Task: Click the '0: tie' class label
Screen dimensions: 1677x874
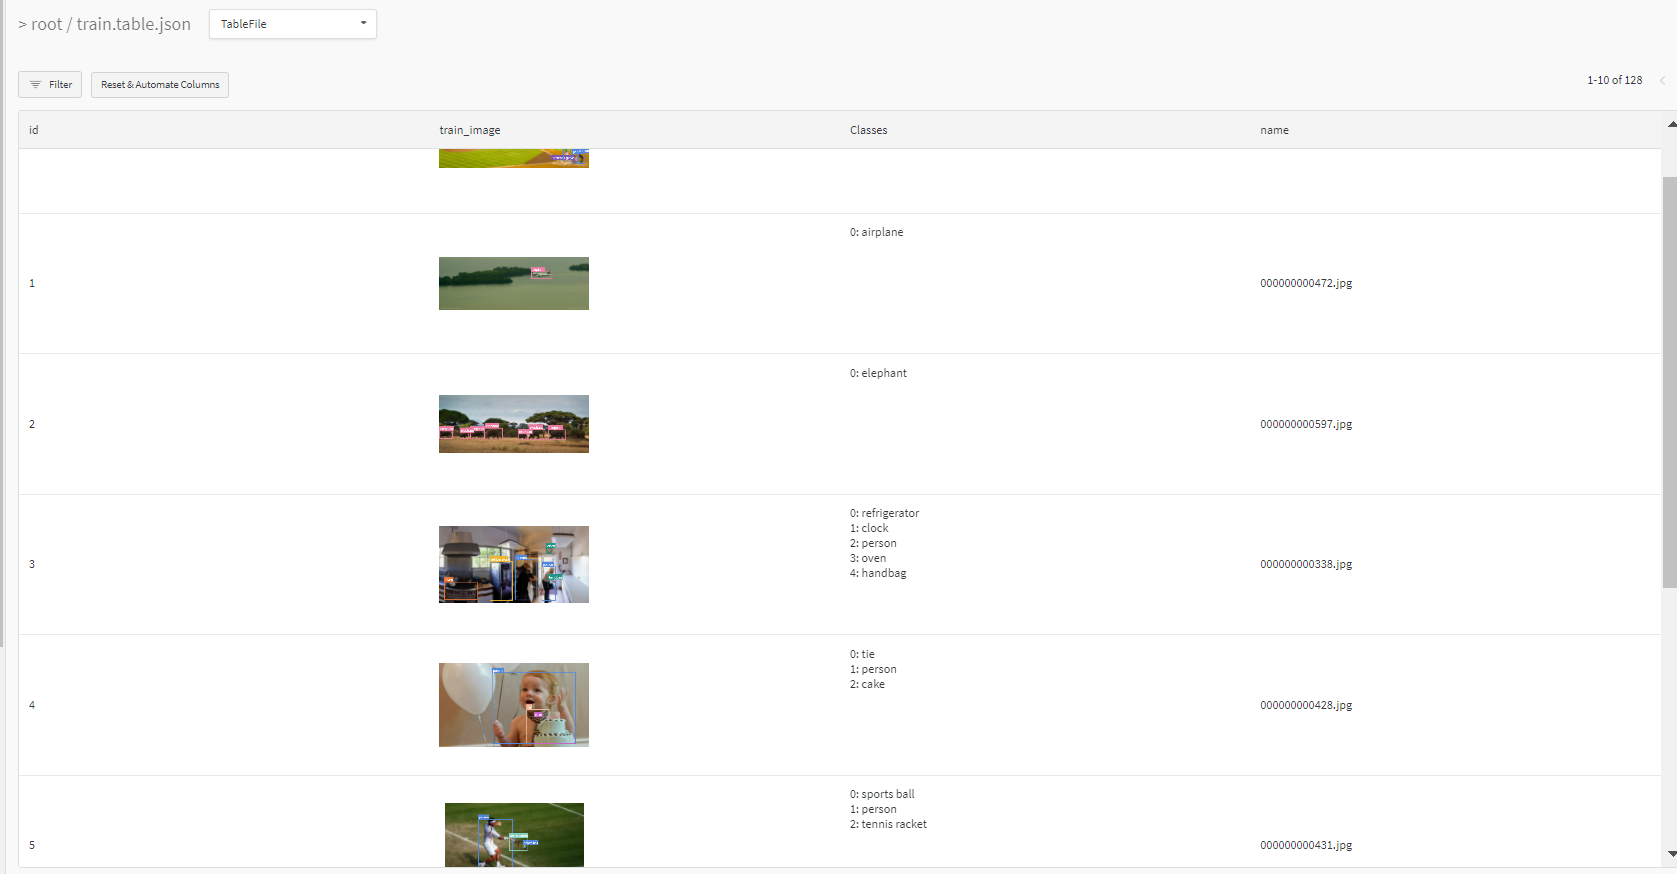Action: (x=862, y=654)
